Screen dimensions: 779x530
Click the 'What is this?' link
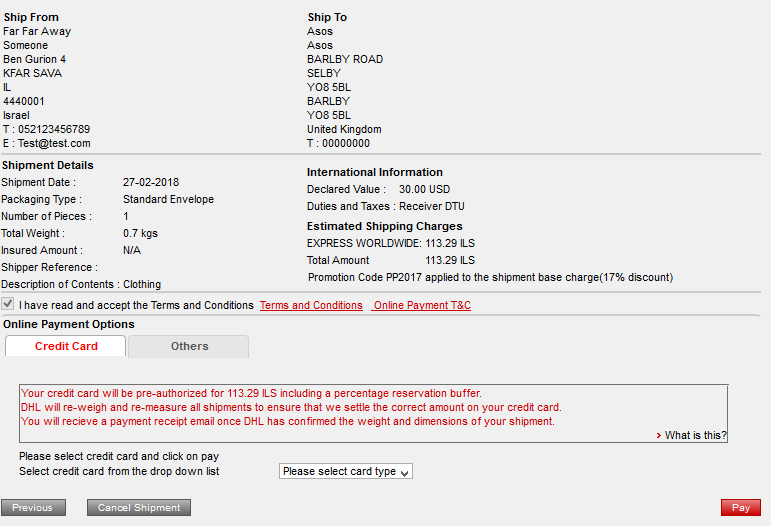695,436
